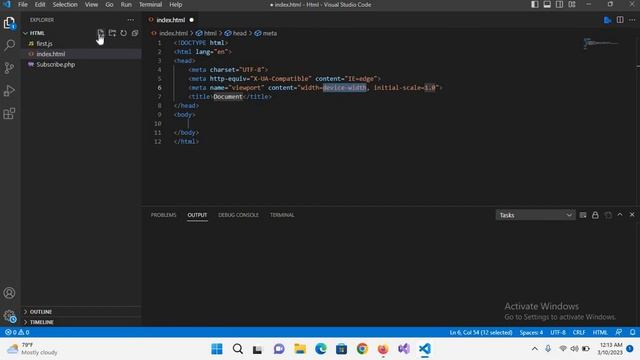Collapse the HTML folder section

[37, 33]
